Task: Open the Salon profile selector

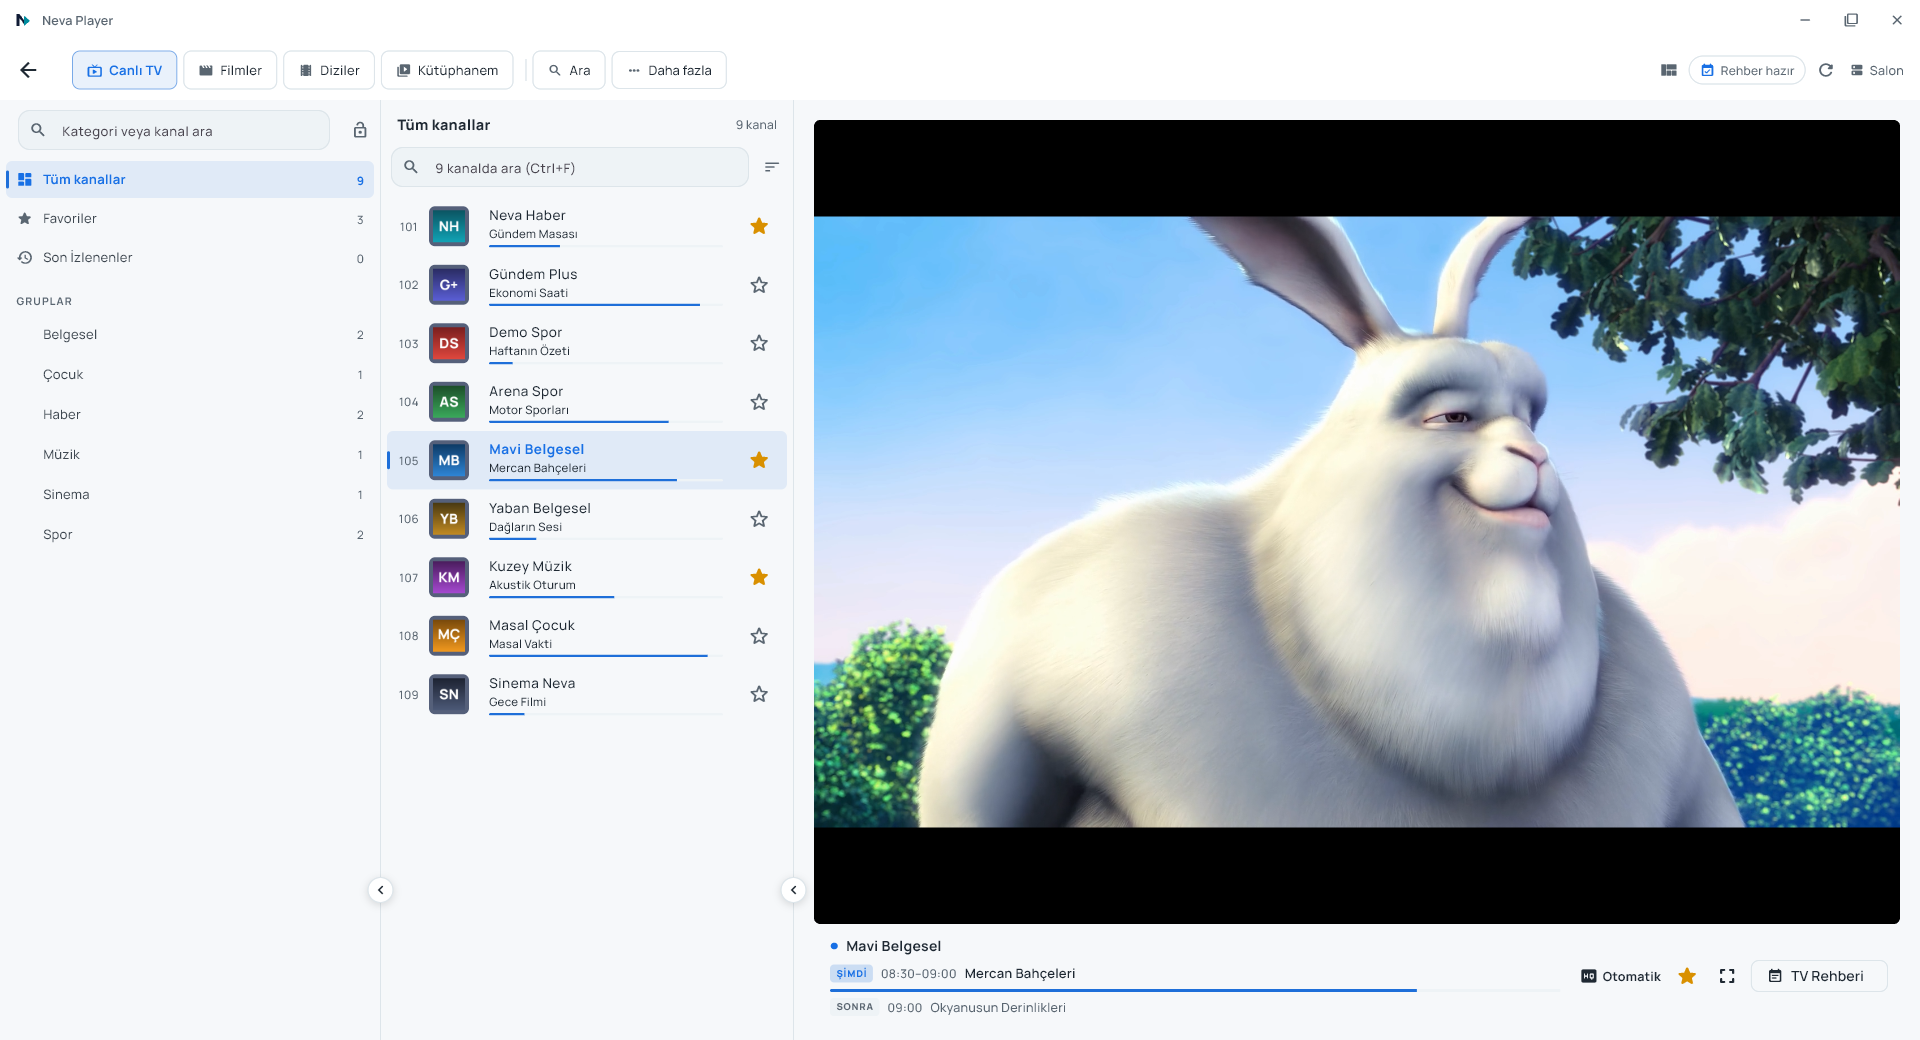Action: (x=1876, y=70)
